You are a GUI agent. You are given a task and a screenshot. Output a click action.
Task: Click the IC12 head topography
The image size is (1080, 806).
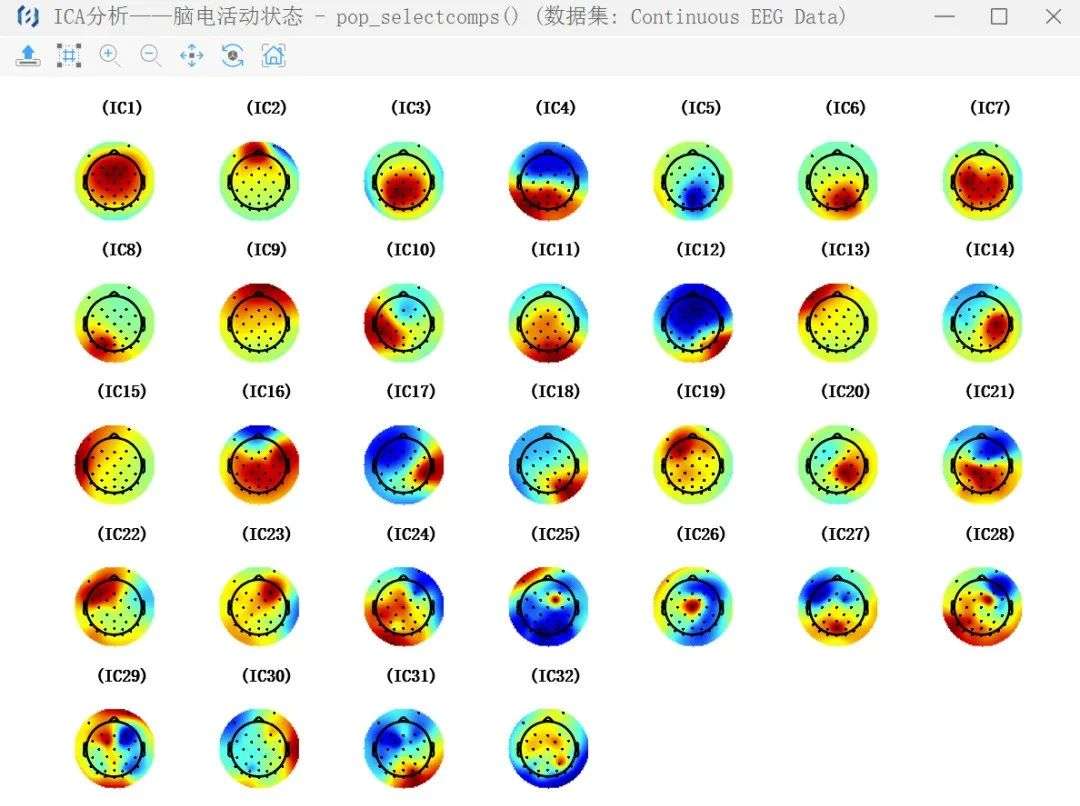tap(693, 323)
